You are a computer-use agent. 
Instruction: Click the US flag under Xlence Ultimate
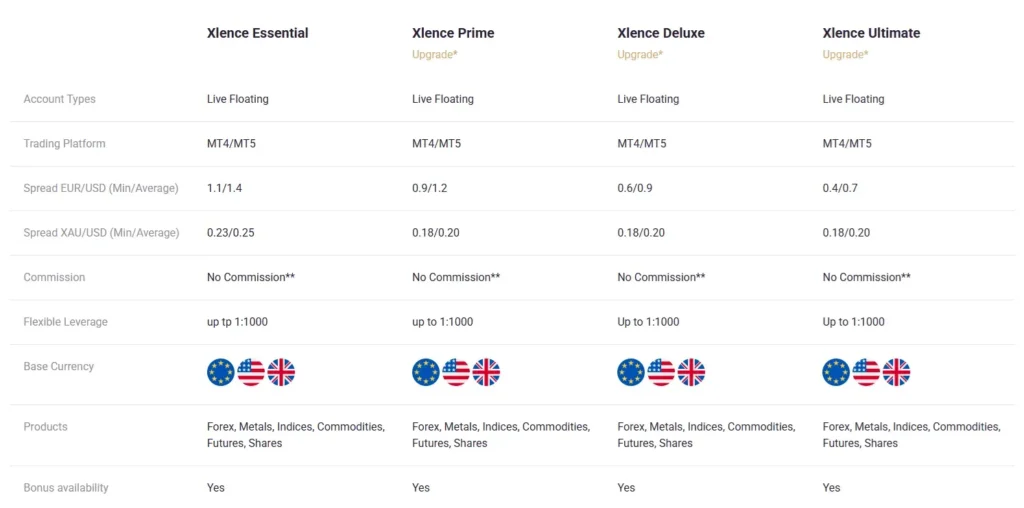click(x=866, y=373)
